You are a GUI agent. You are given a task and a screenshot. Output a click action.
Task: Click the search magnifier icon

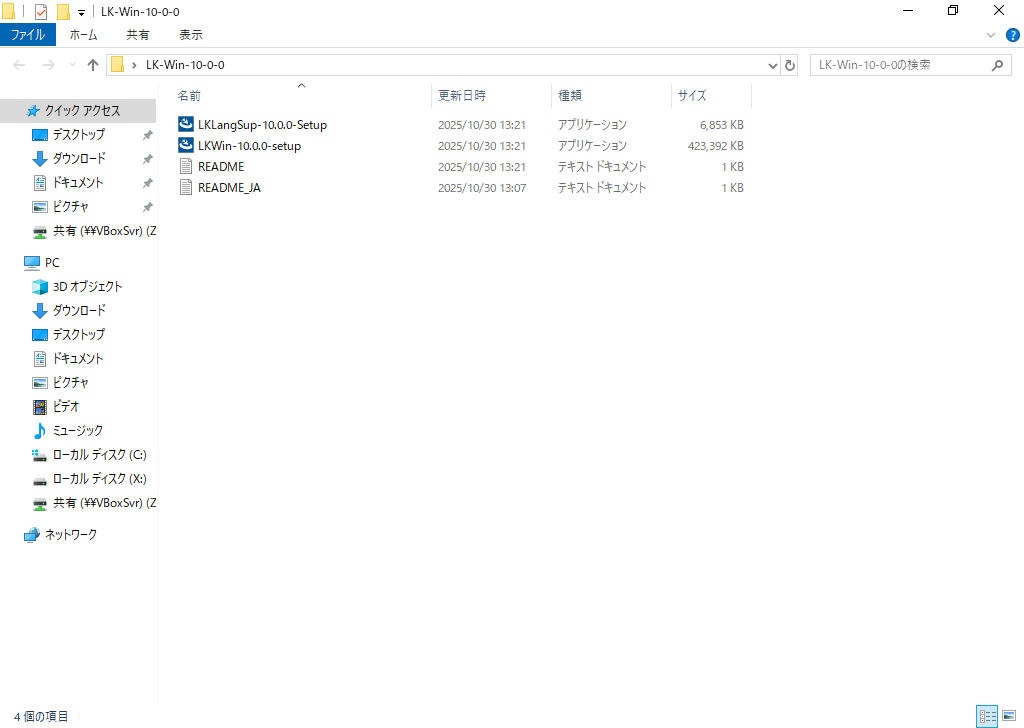[x=997, y=65]
